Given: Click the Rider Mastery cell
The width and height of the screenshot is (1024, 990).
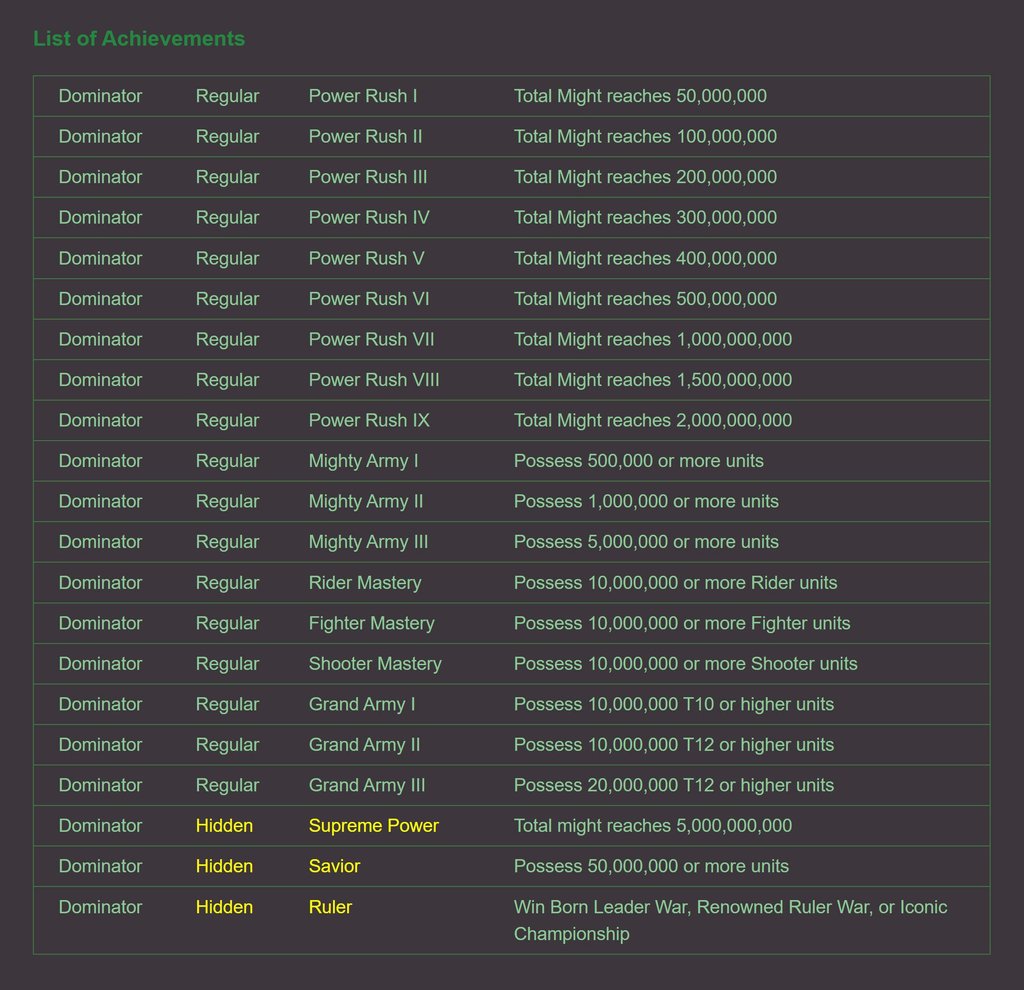Looking at the screenshot, I should tap(365, 583).
